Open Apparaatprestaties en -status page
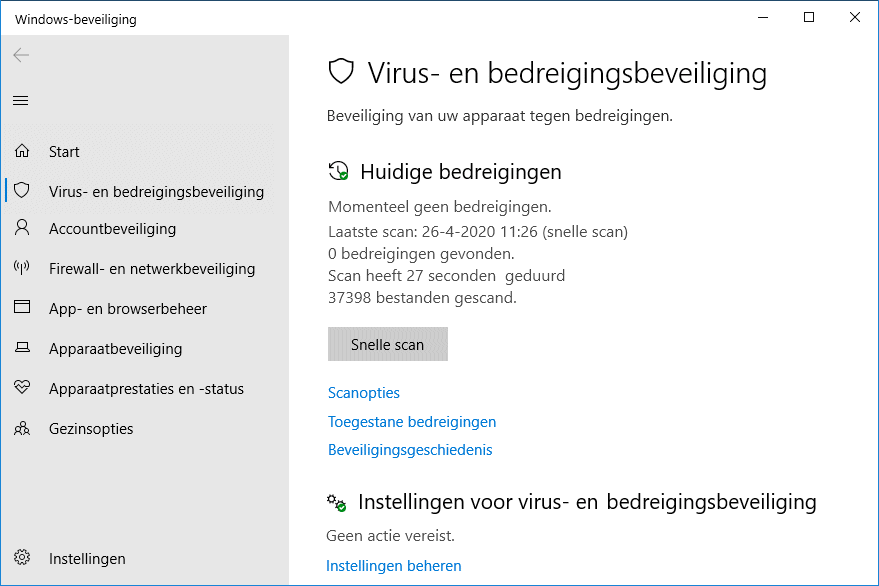This screenshot has width=879, height=586. pos(146,389)
